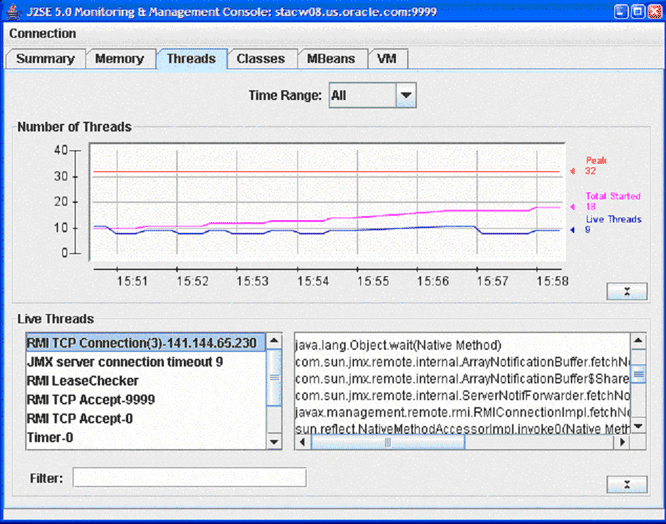
Task: Collapse the Live Threads panel
Action: (x=626, y=484)
